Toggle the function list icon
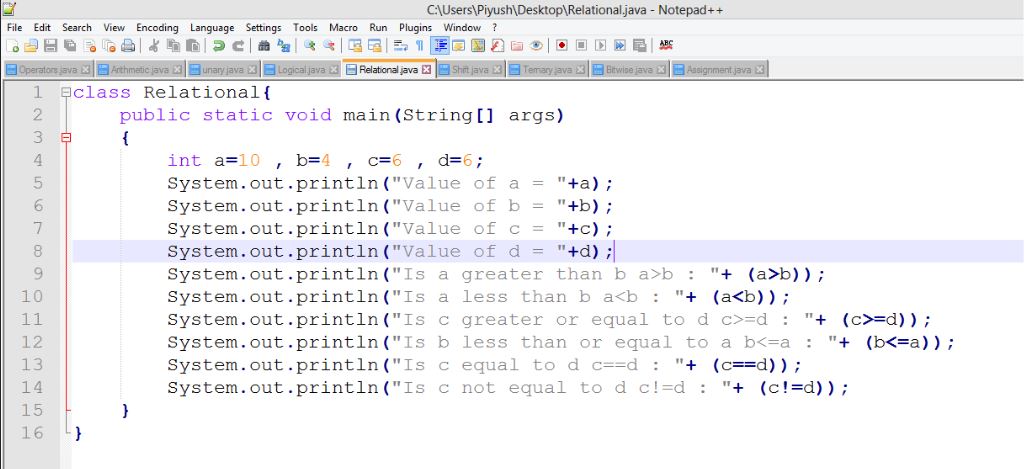This screenshot has height=469, width=1025. (x=497, y=46)
